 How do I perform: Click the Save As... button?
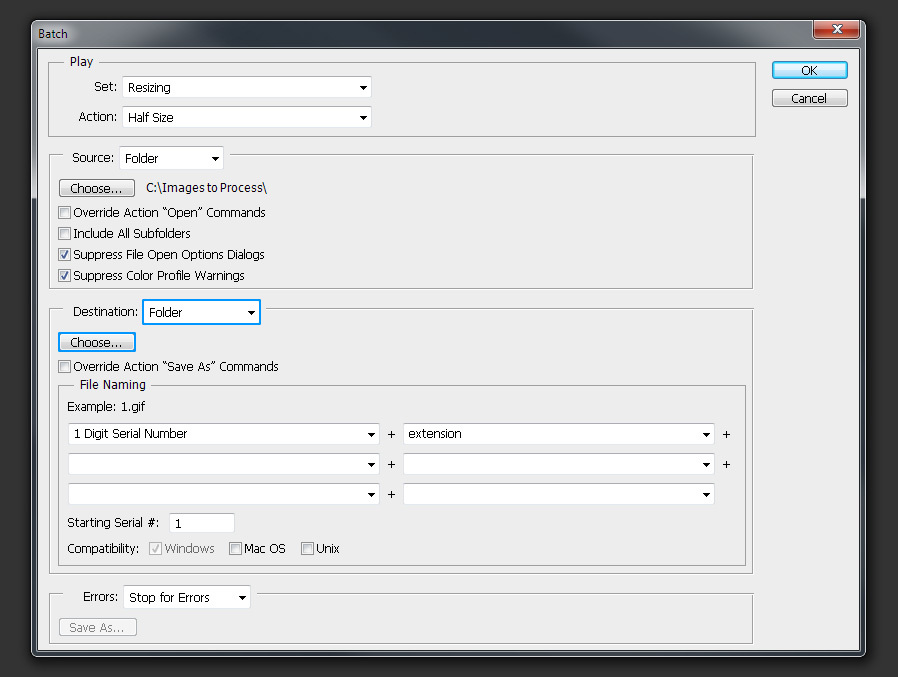coord(97,627)
